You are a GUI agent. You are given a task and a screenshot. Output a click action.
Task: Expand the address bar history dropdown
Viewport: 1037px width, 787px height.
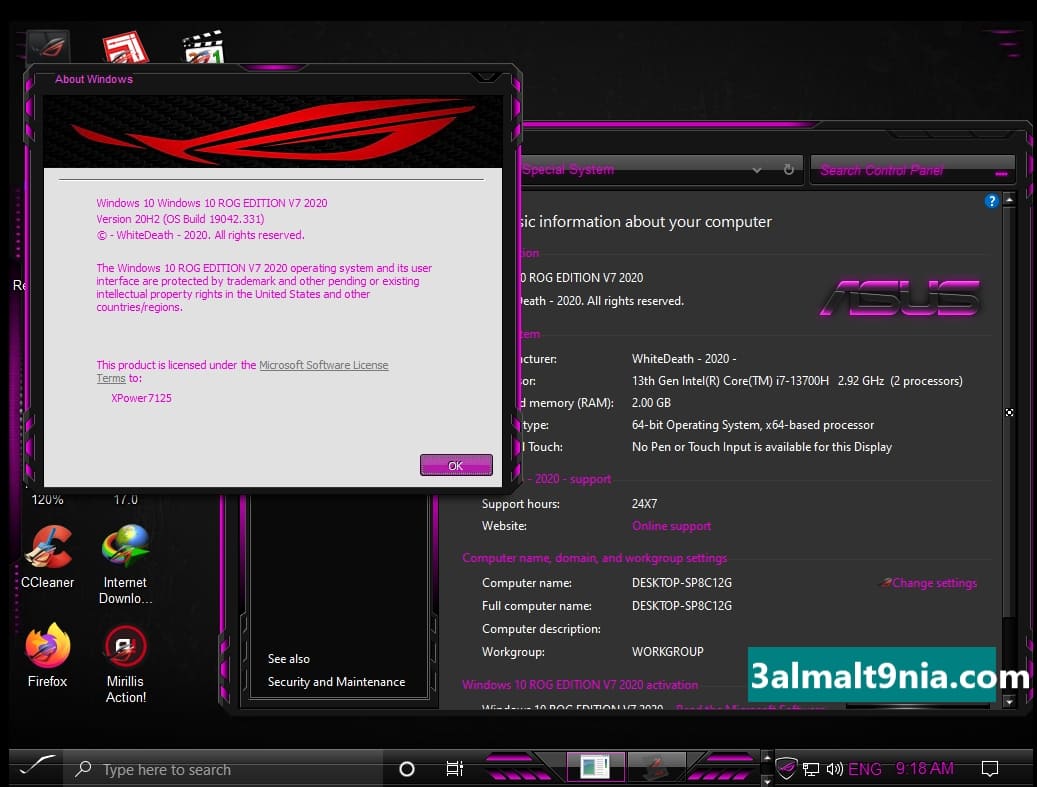click(x=757, y=170)
